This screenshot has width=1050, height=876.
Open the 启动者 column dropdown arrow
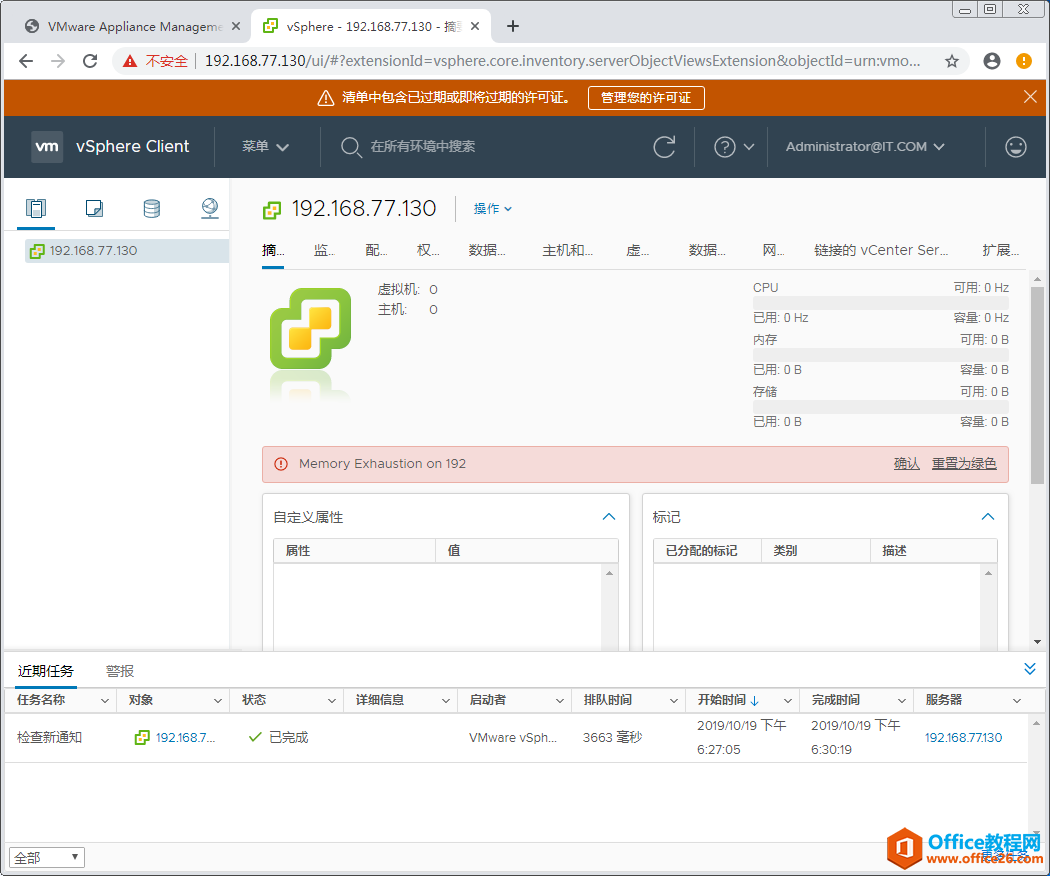pos(560,701)
